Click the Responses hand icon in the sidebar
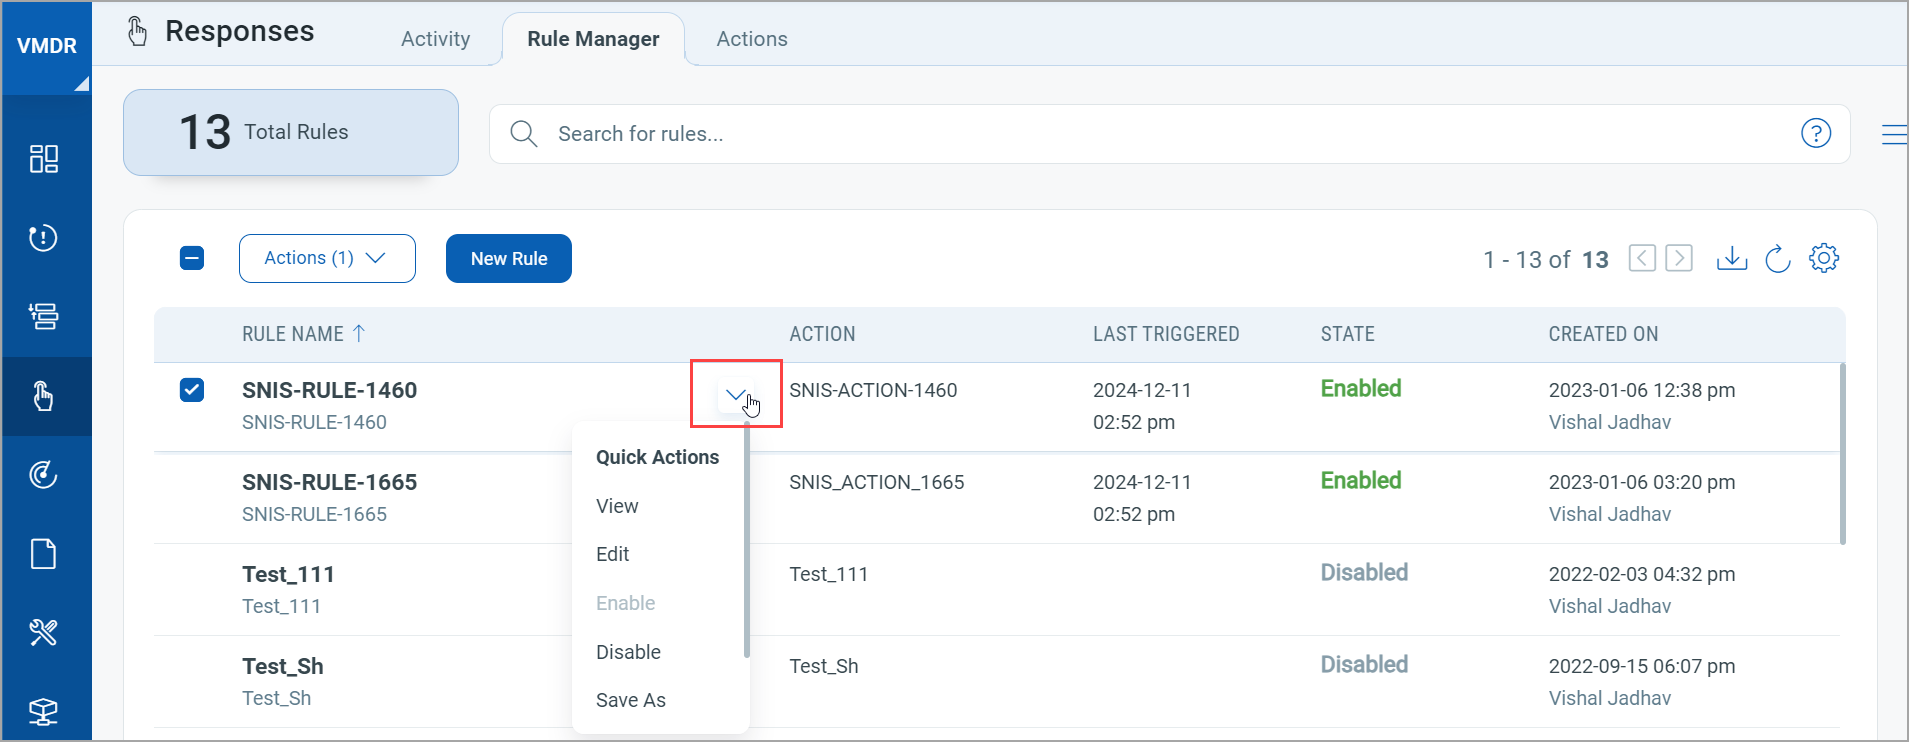1909x742 pixels. 44,397
